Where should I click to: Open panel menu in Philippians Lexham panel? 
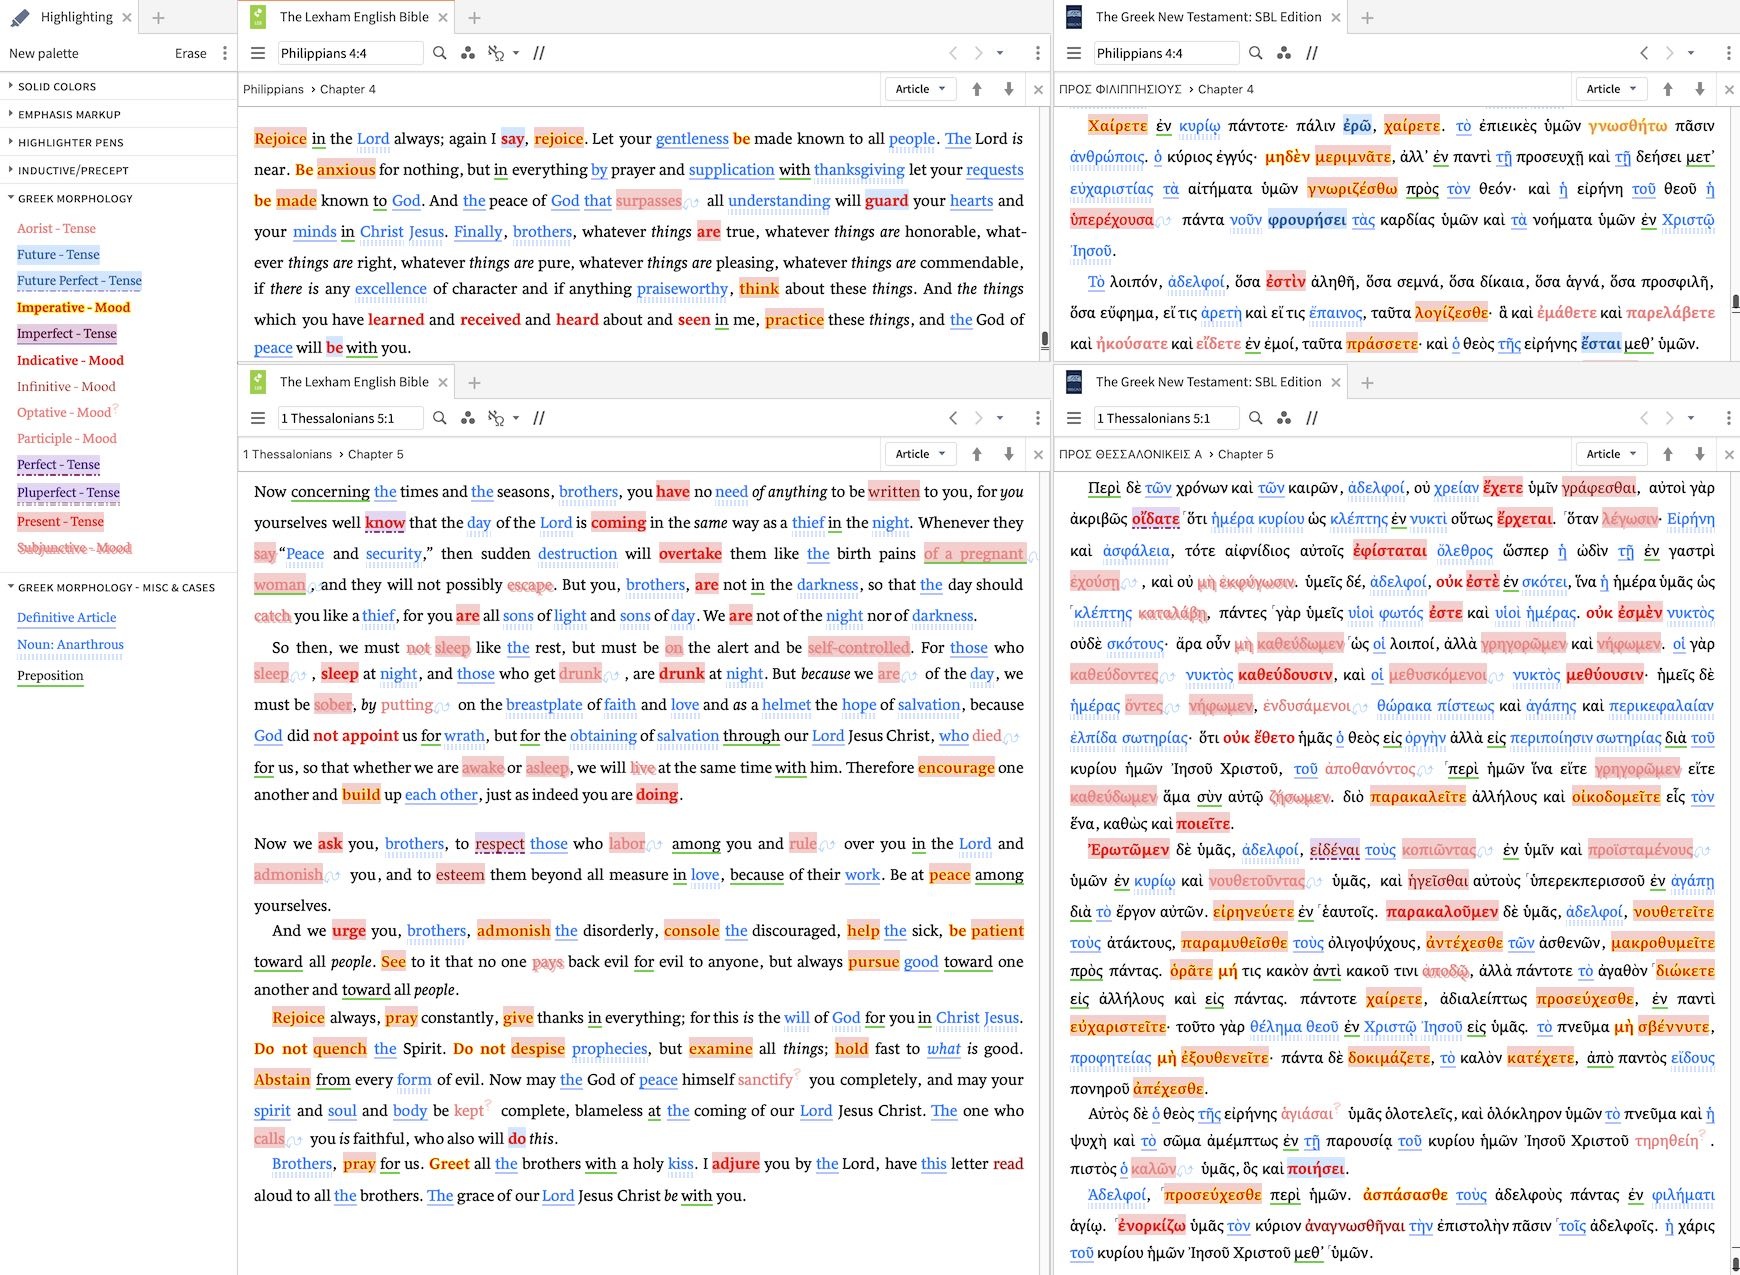point(258,53)
